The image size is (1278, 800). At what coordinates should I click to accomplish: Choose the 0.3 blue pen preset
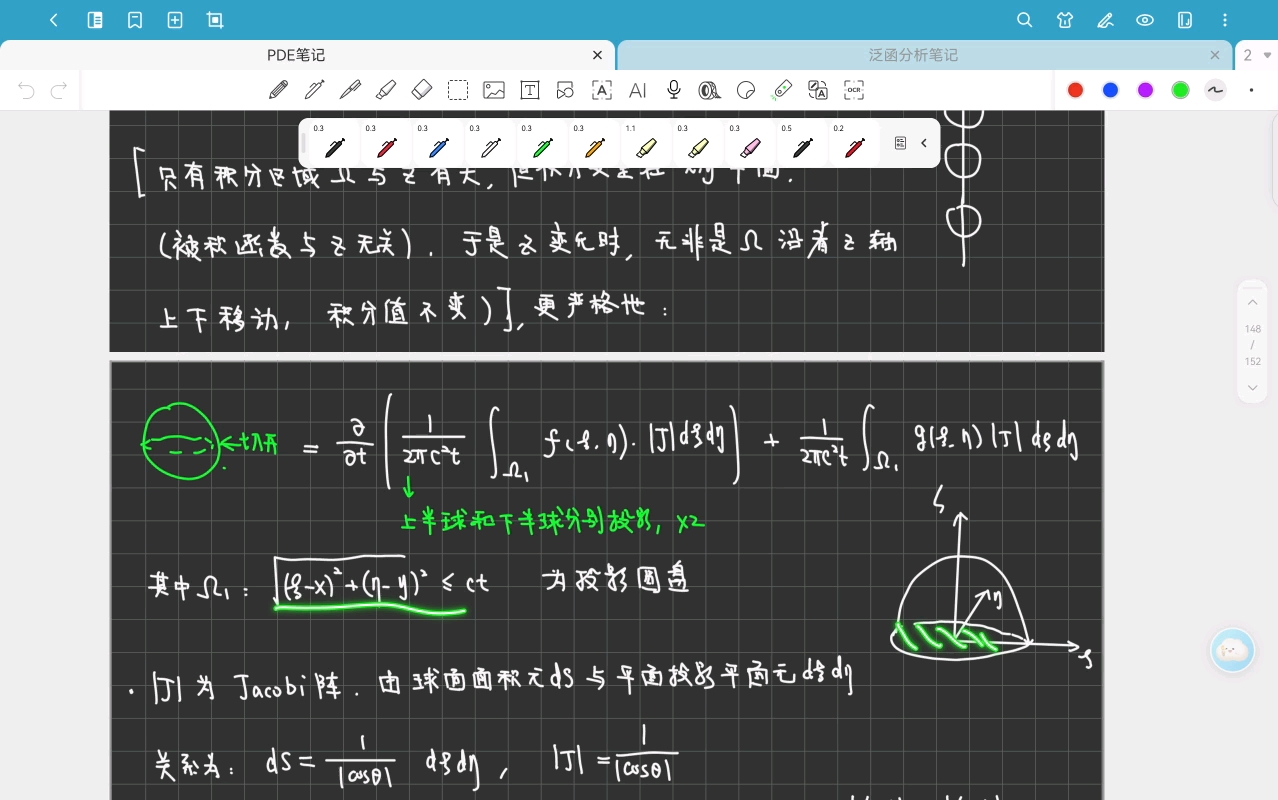click(438, 144)
